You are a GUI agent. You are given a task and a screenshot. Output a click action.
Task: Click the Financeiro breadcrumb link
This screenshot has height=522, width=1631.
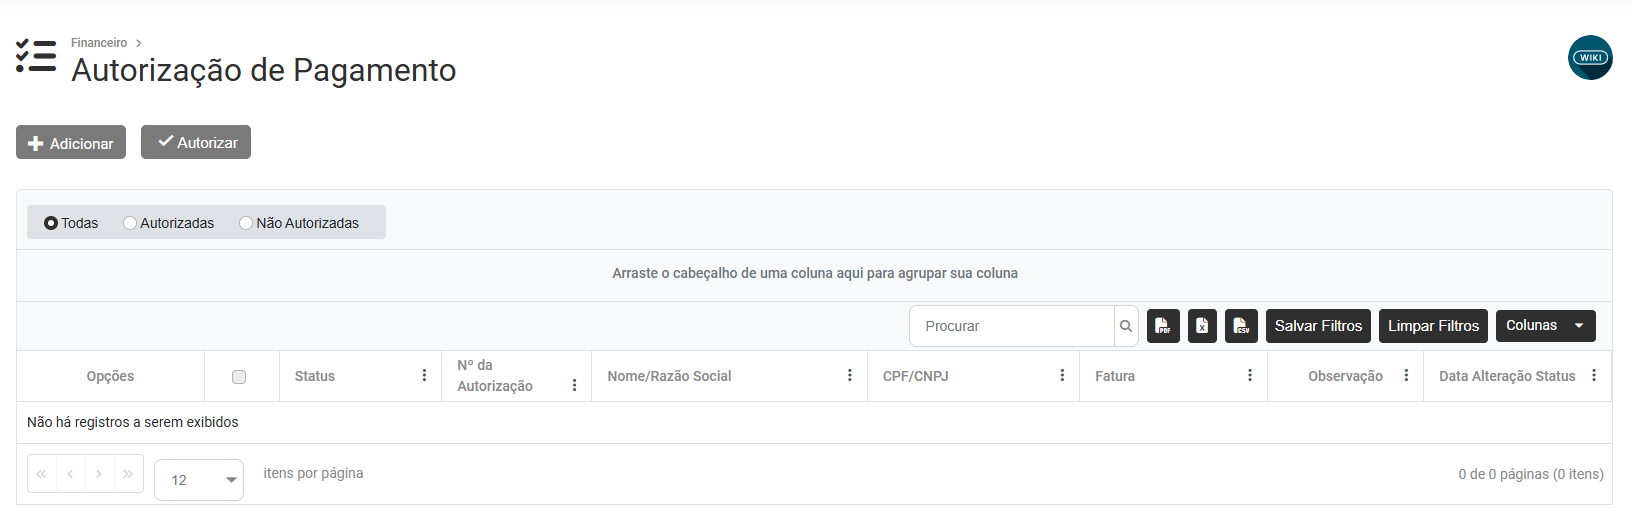(99, 43)
